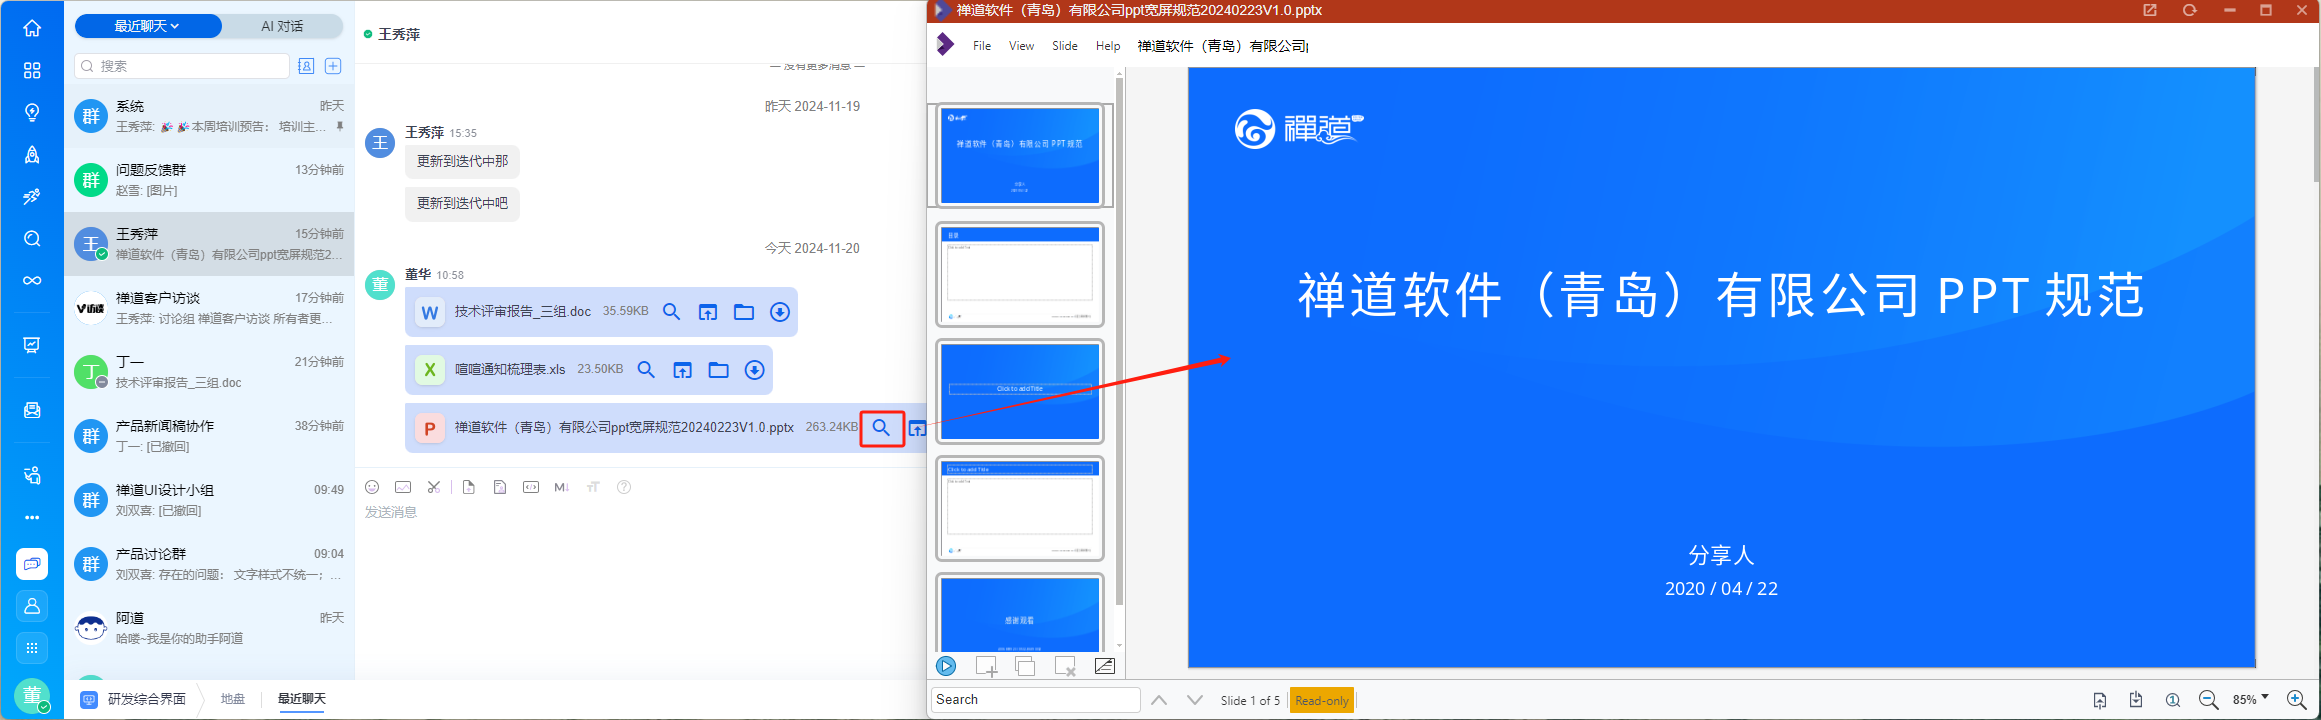Switch to the 研发综合界面 bottom tab
This screenshot has width=2321, height=720.
tap(135, 699)
